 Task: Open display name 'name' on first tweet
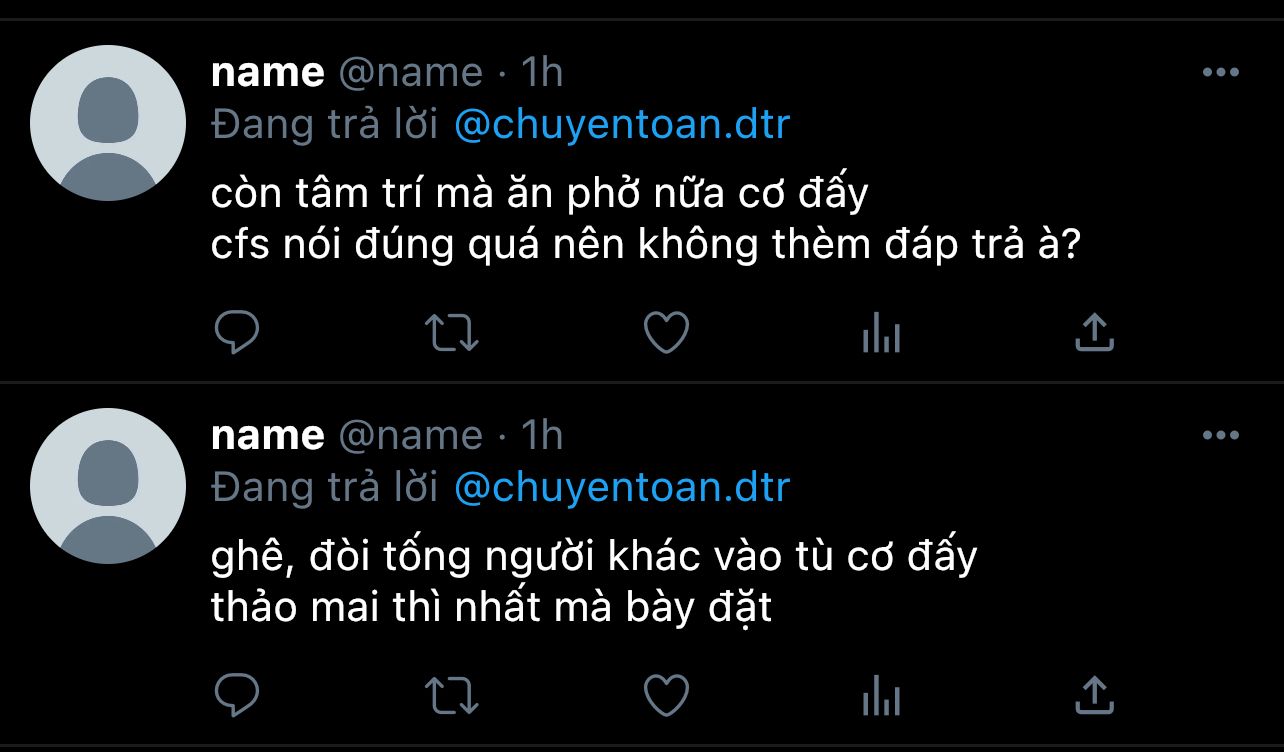(268, 73)
